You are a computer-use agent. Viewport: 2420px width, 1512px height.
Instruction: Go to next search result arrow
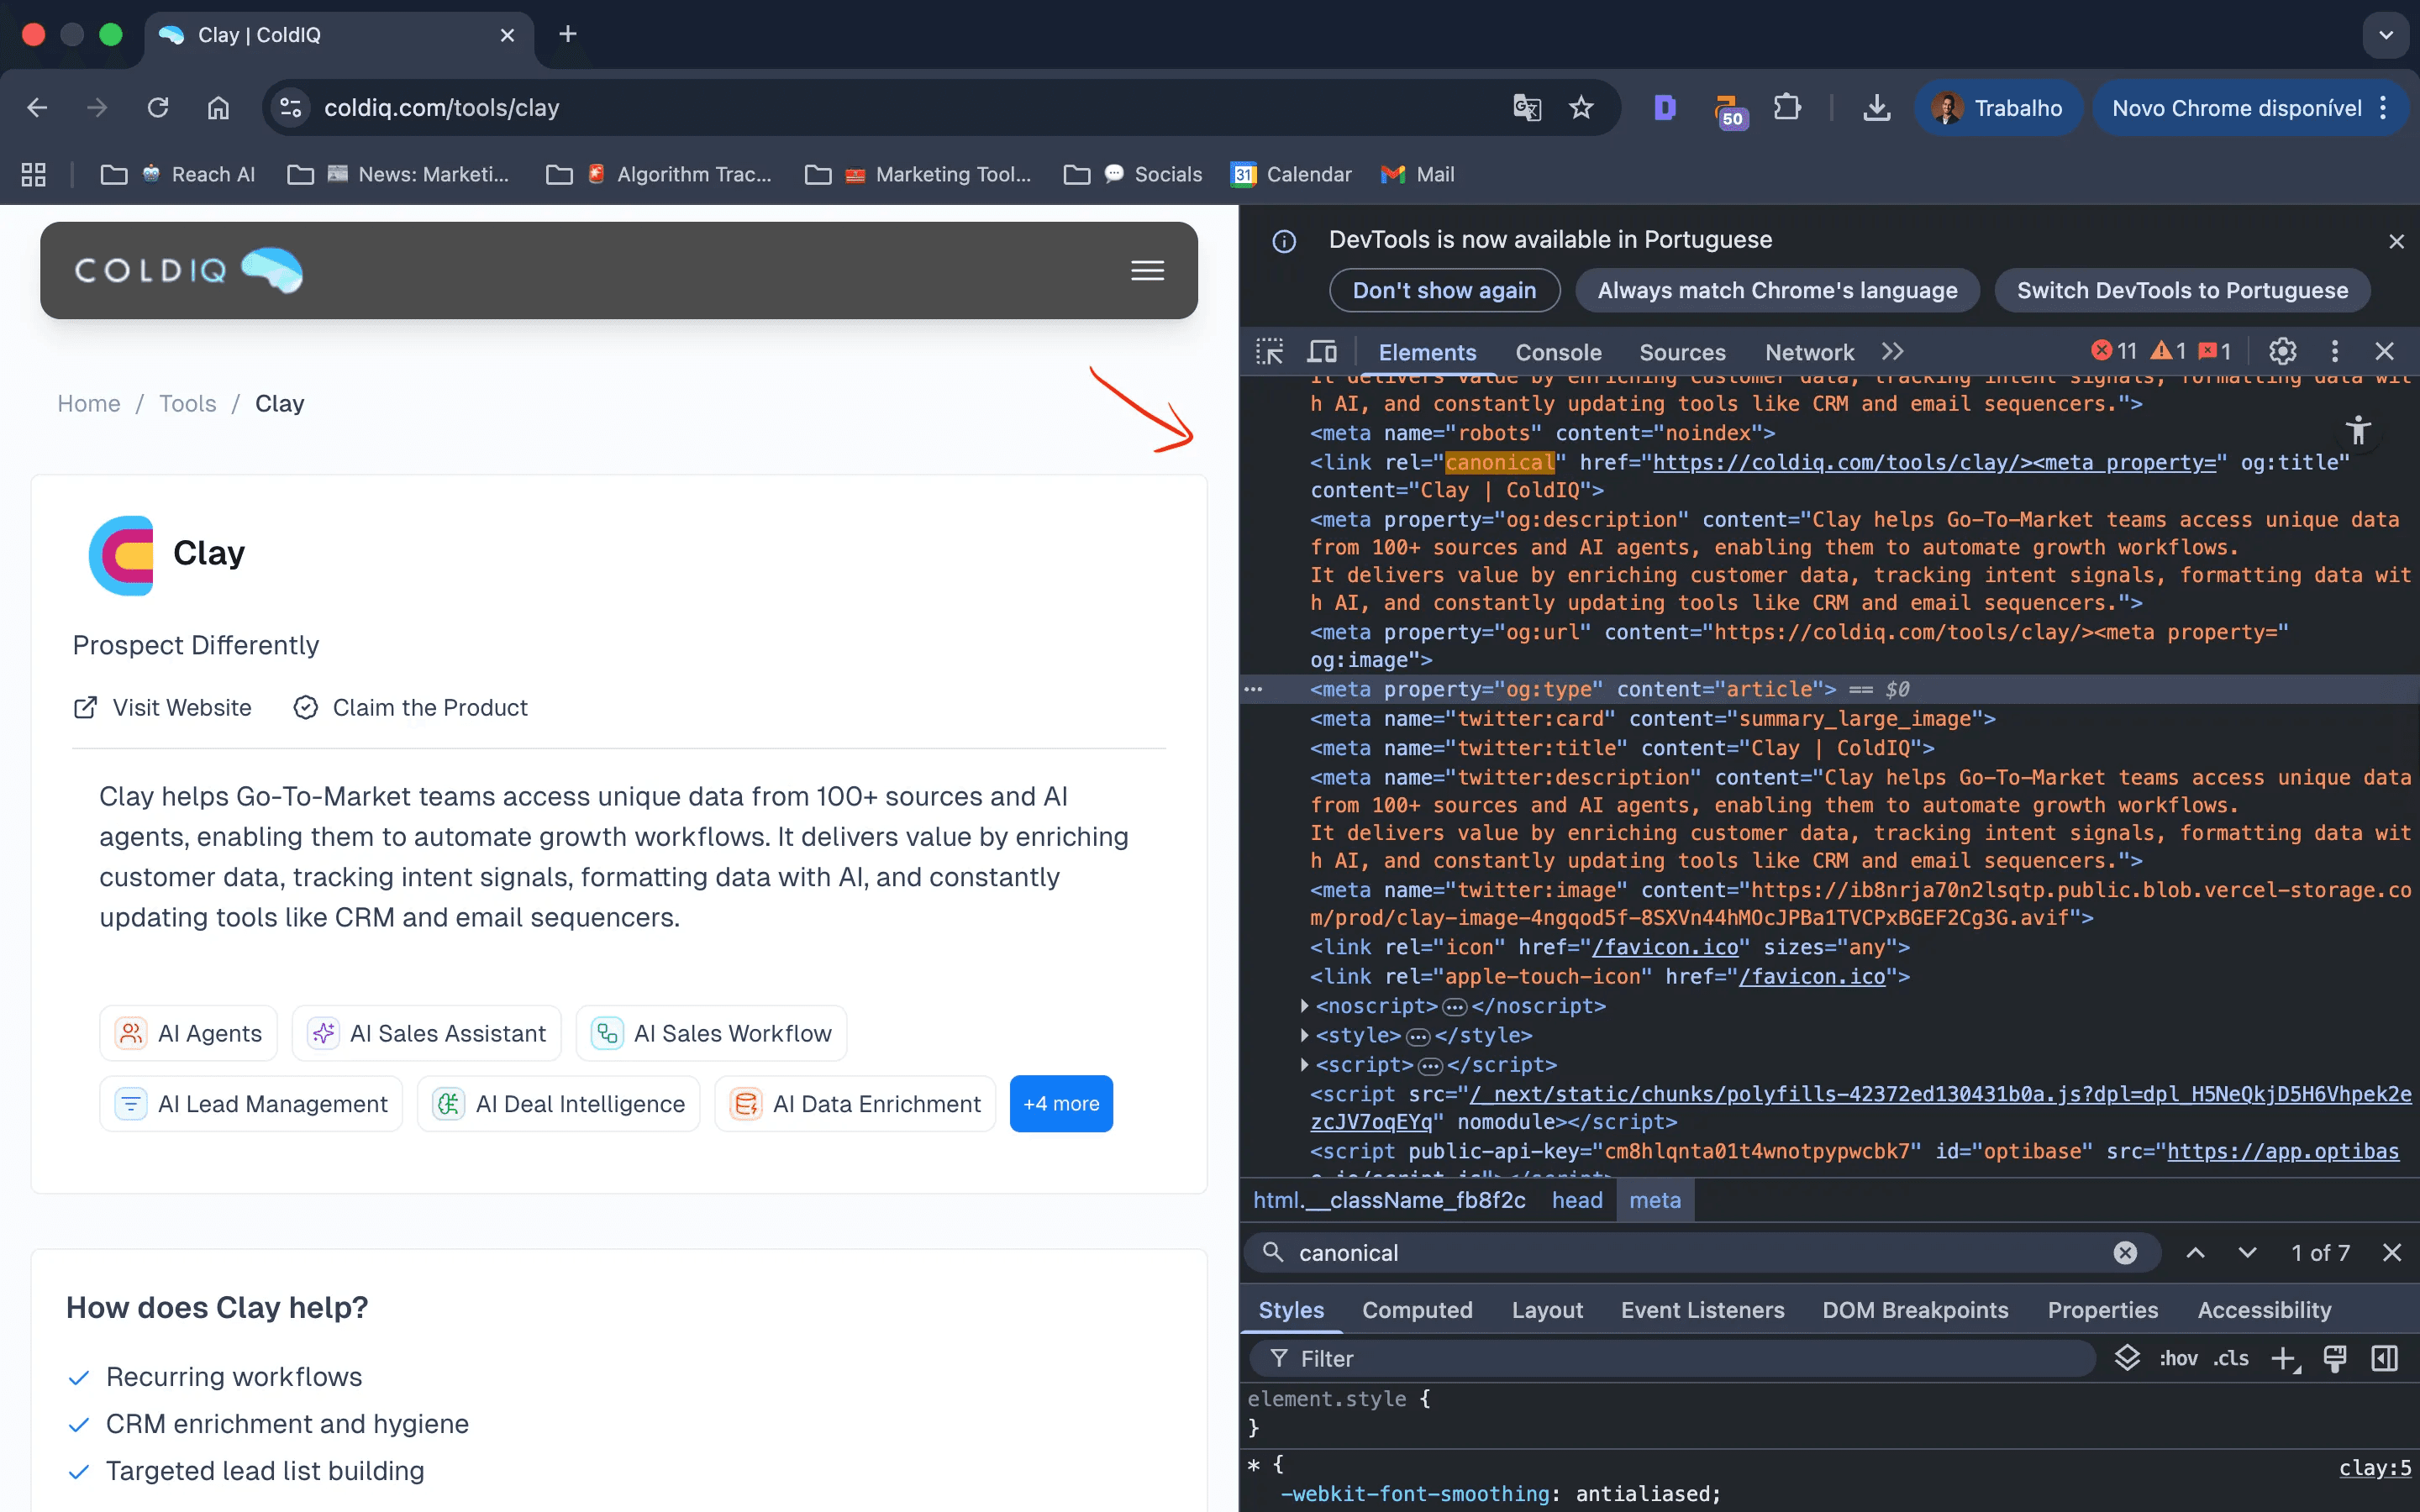click(x=2247, y=1253)
